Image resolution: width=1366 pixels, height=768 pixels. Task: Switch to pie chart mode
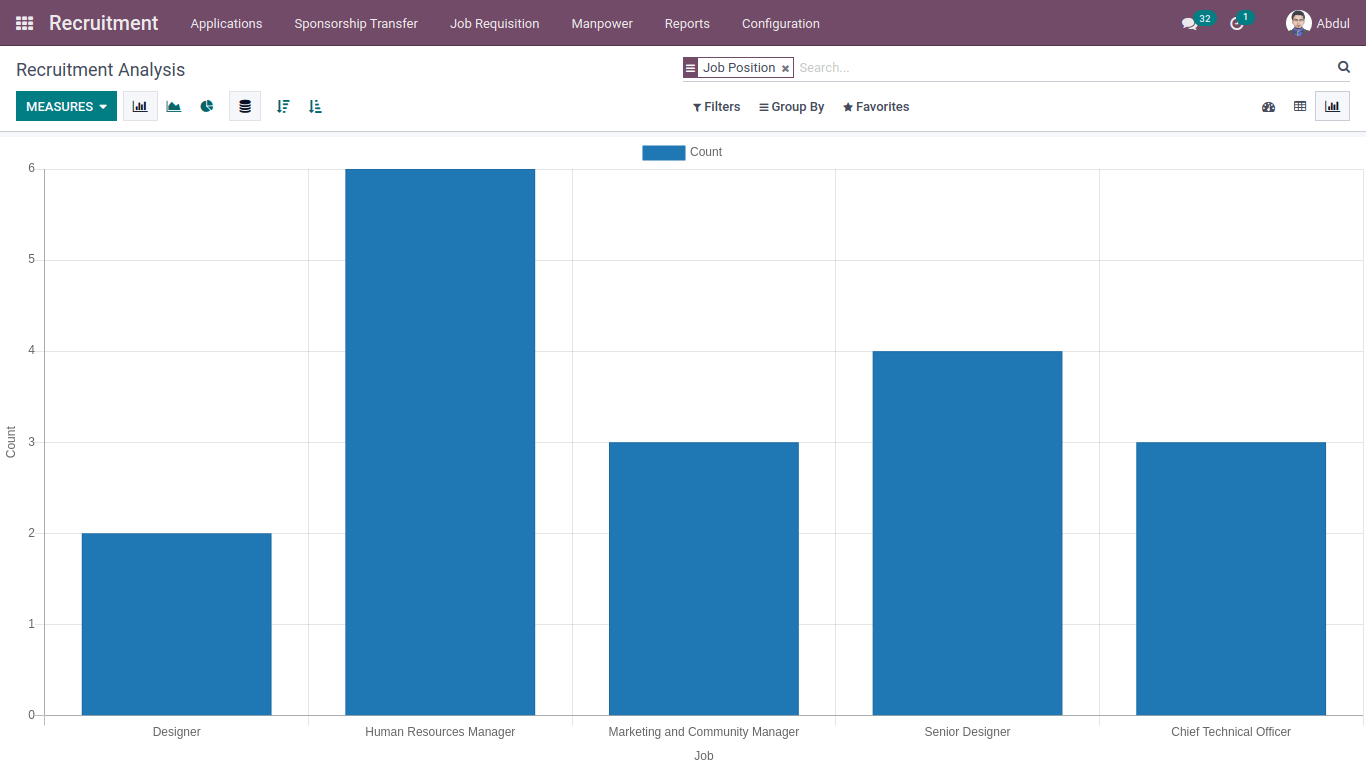click(207, 106)
